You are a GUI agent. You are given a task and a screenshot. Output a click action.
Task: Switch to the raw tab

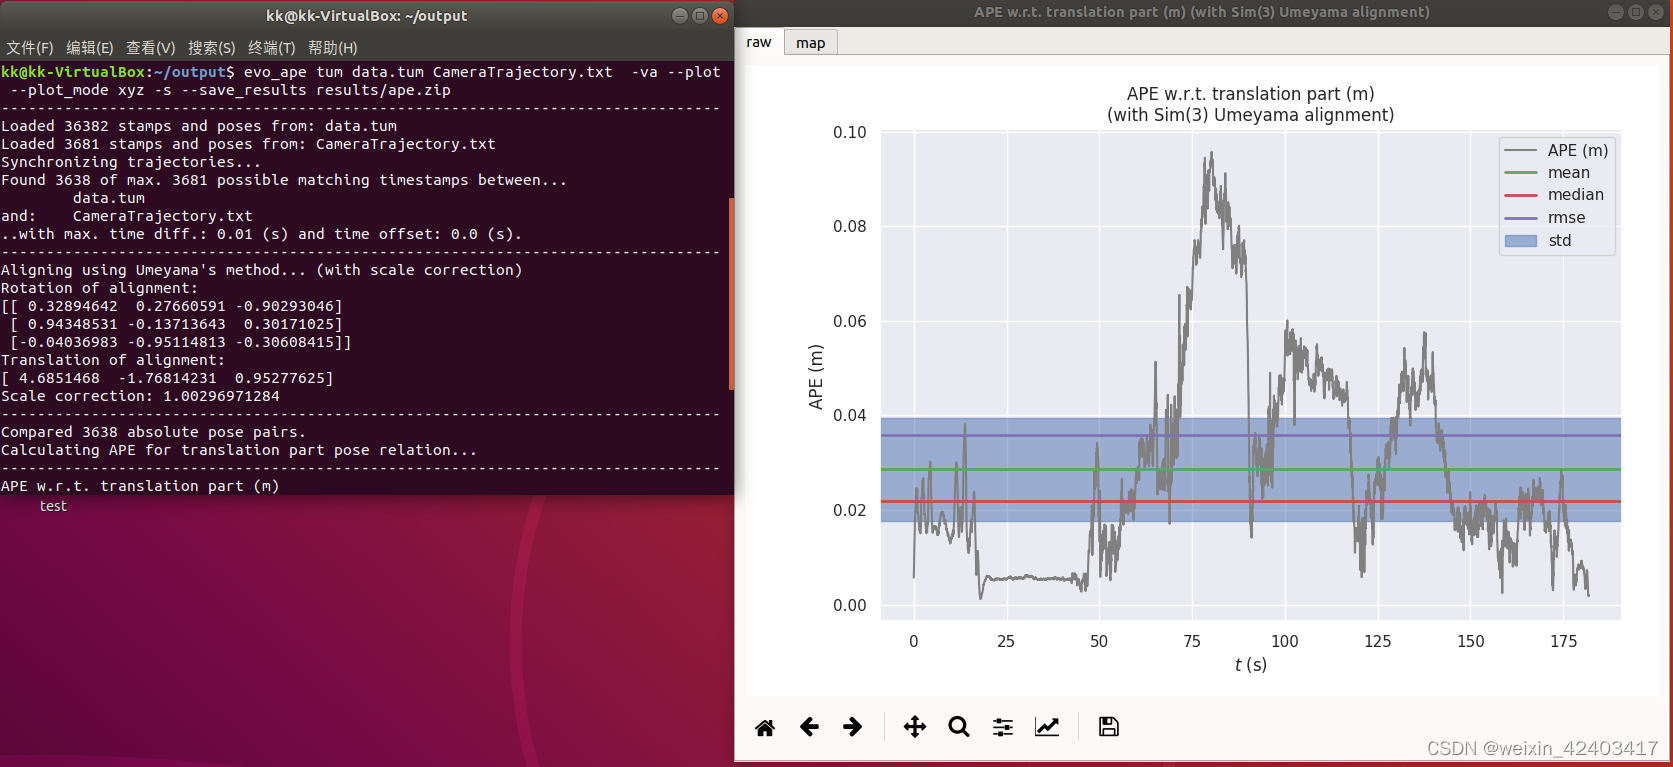click(759, 42)
